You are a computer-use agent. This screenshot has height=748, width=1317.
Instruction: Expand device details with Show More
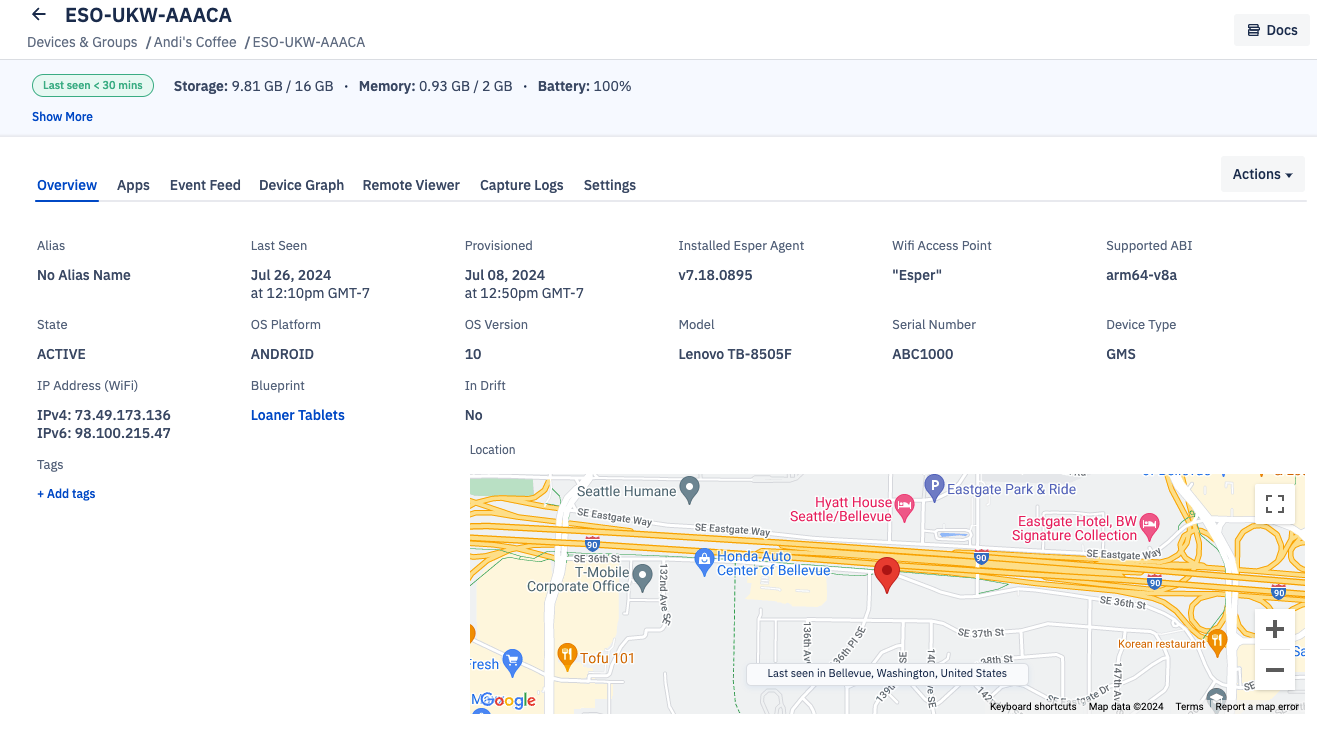tap(62, 117)
